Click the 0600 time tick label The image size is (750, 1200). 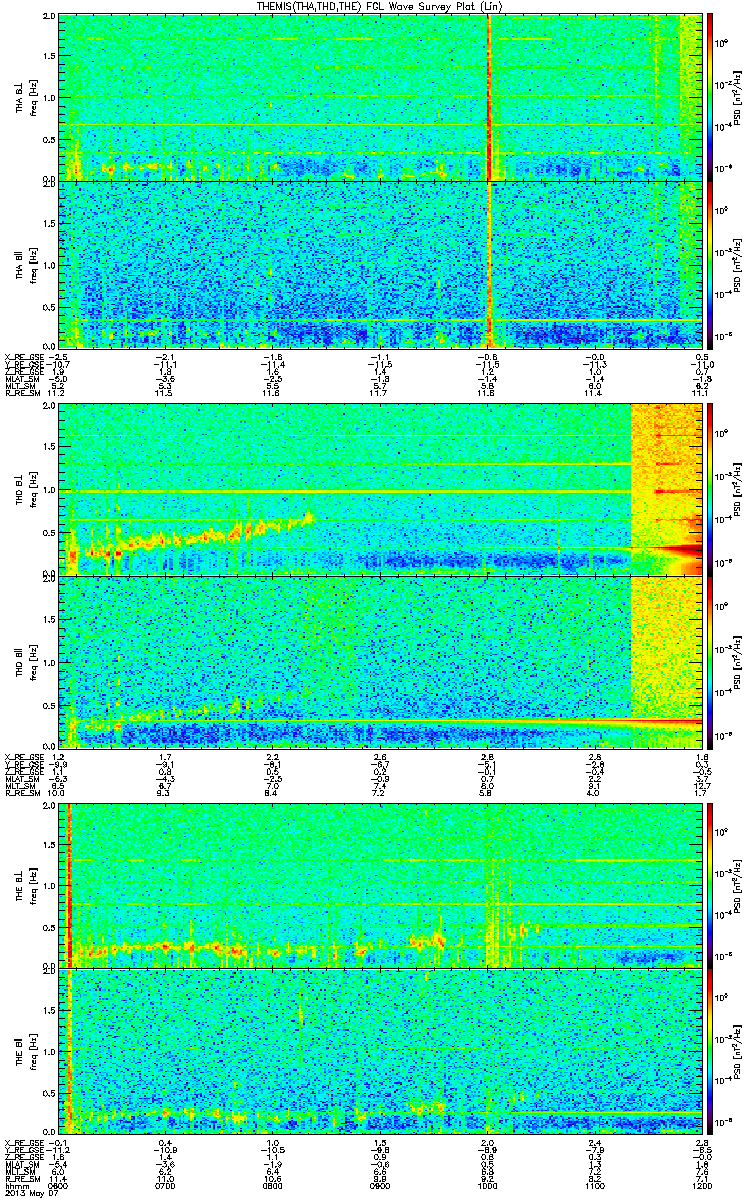tap(59, 1186)
